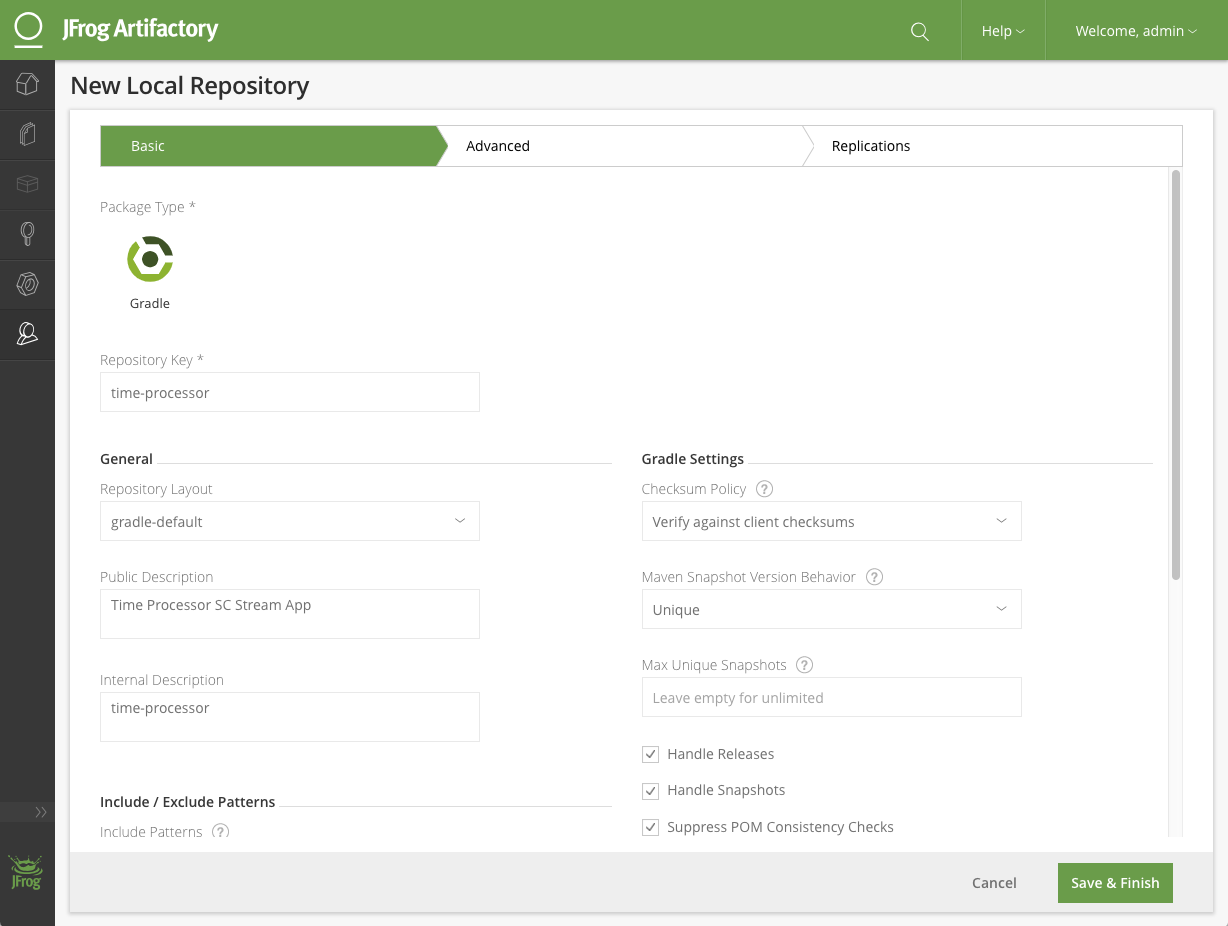Click the JFrog Artifactory circle logo

(x=28, y=30)
